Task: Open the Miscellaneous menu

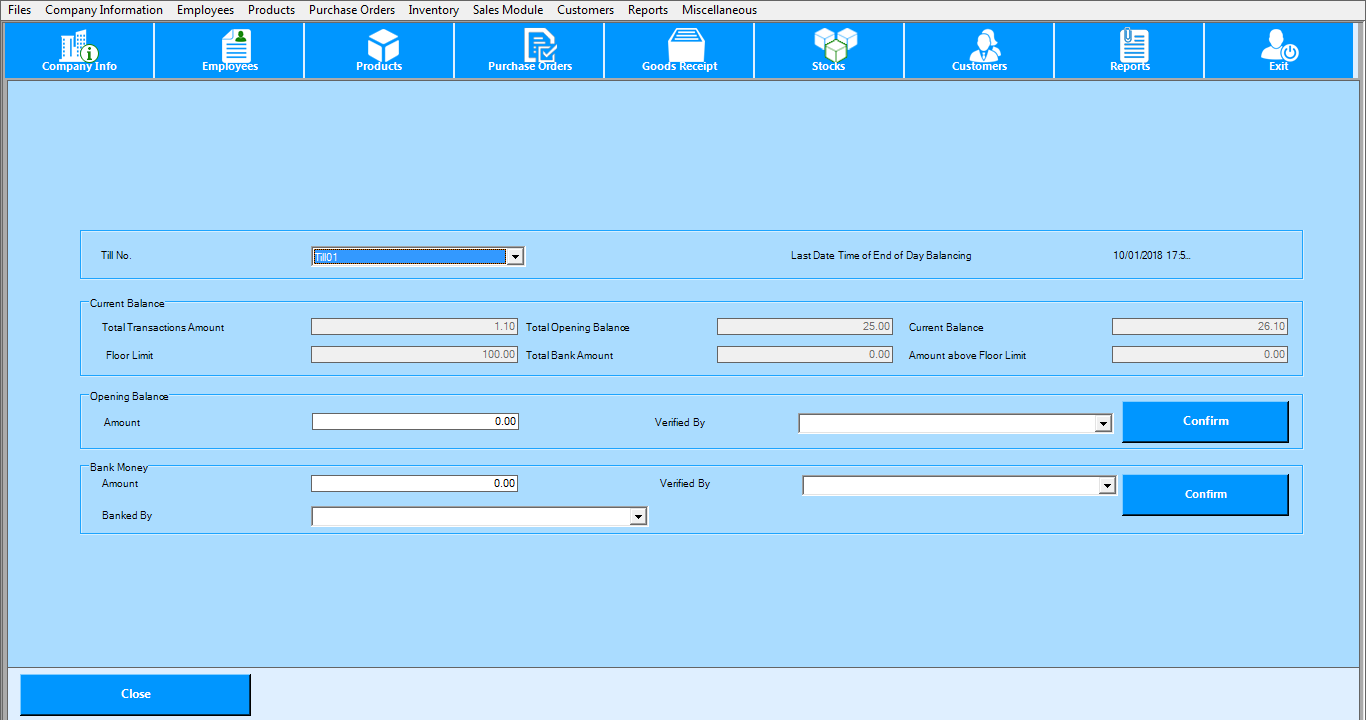Action: coord(719,10)
